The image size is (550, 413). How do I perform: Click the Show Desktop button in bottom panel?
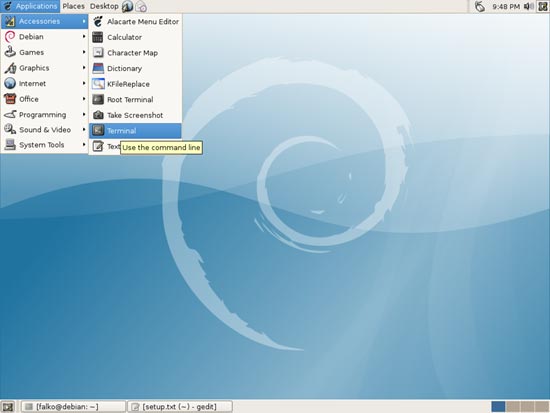pyautogui.click(x=8, y=407)
